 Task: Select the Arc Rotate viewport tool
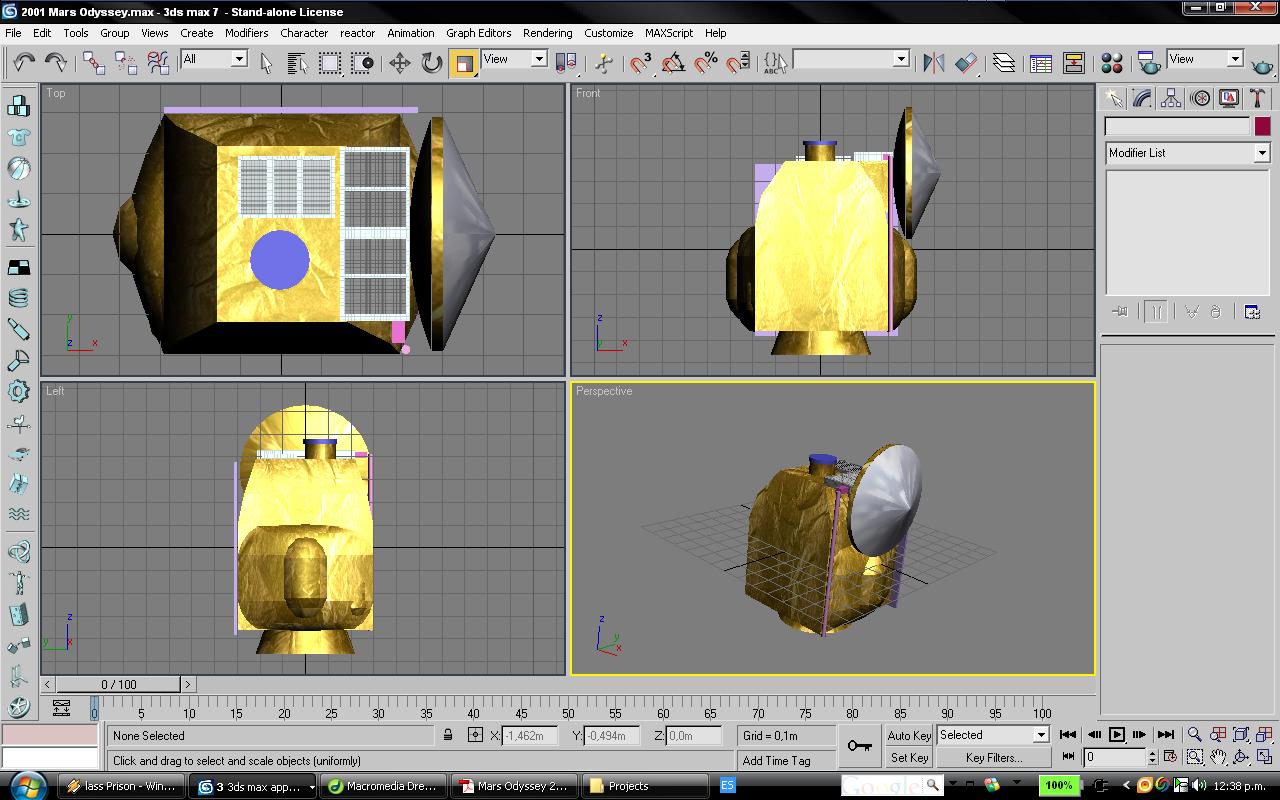pyautogui.click(x=1241, y=757)
